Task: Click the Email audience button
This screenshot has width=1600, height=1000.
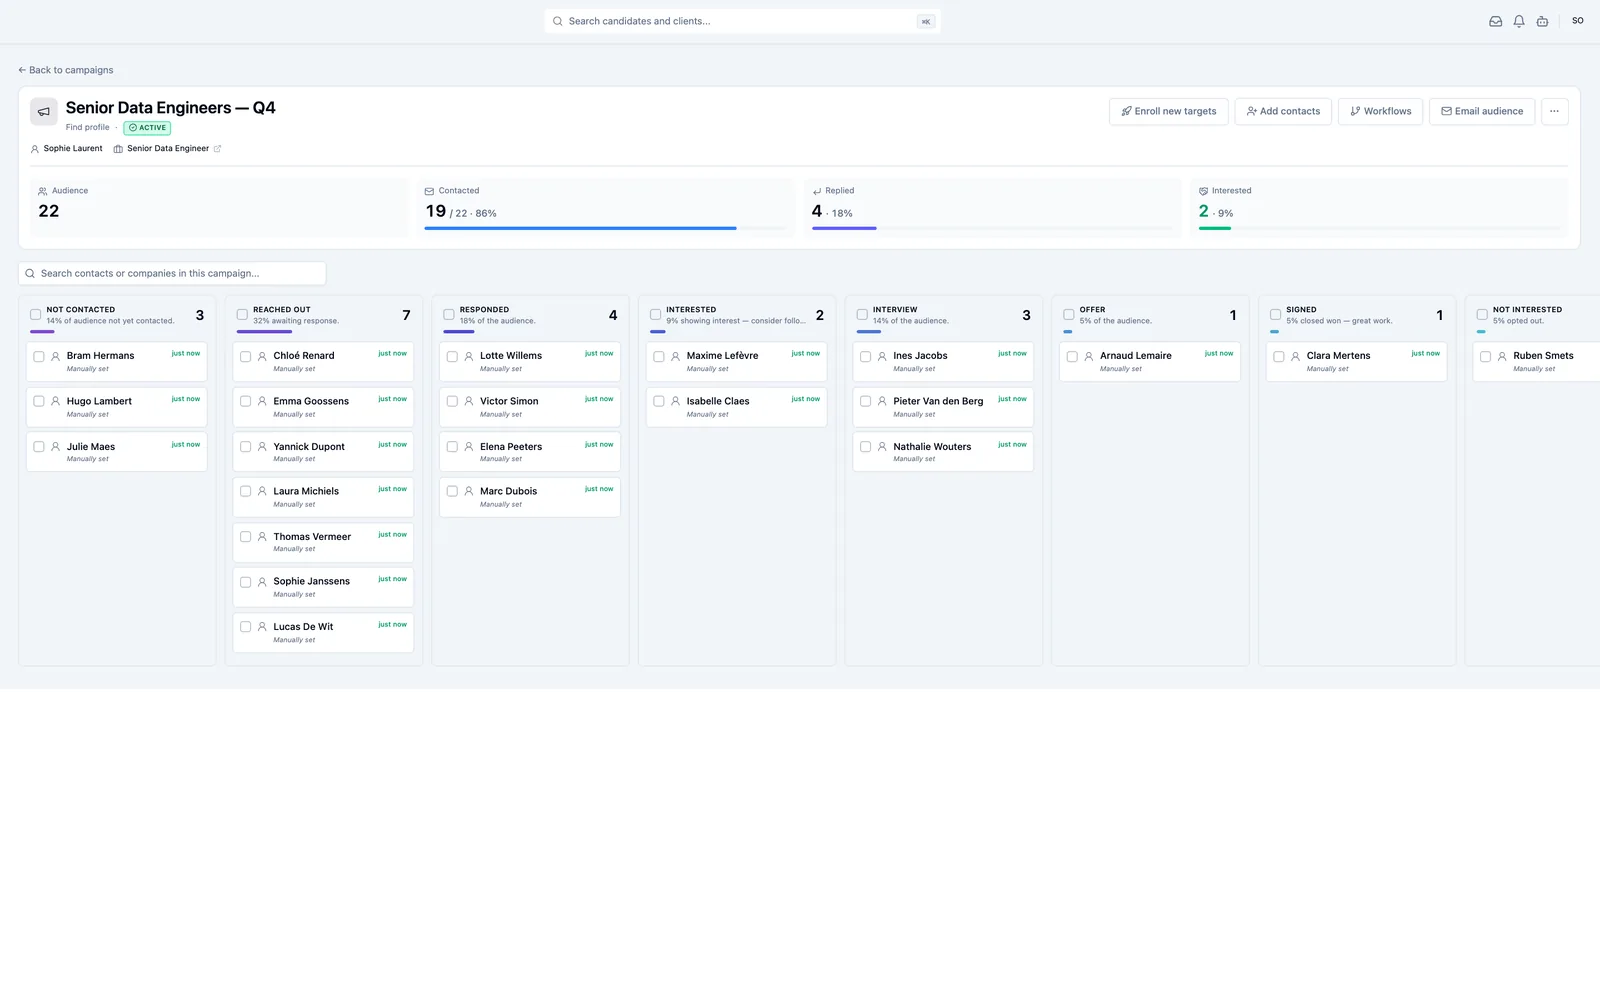Action: [1482, 111]
